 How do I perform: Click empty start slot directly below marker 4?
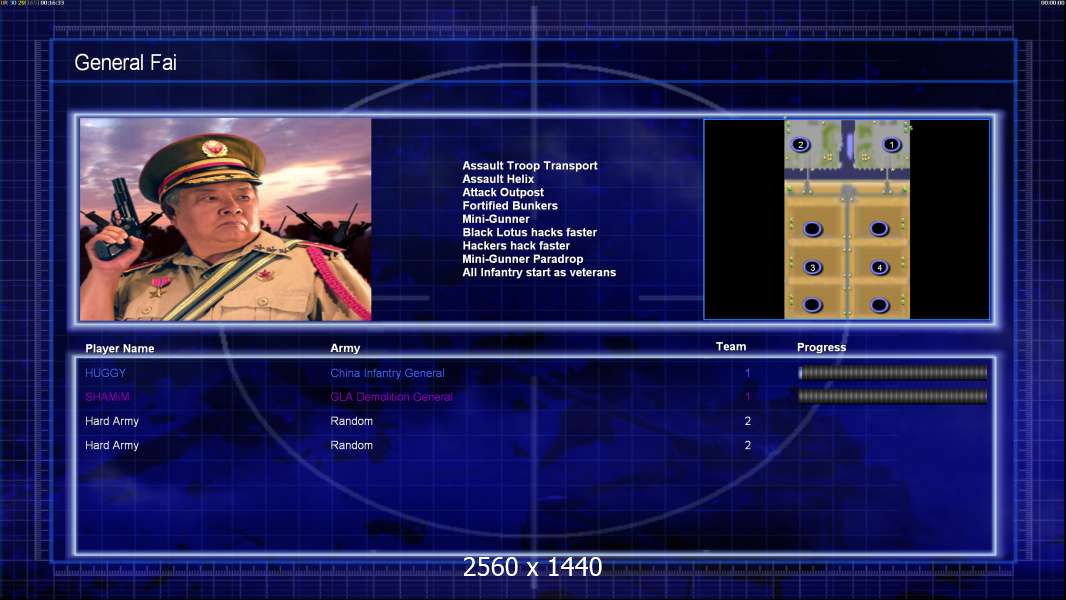[x=879, y=305]
